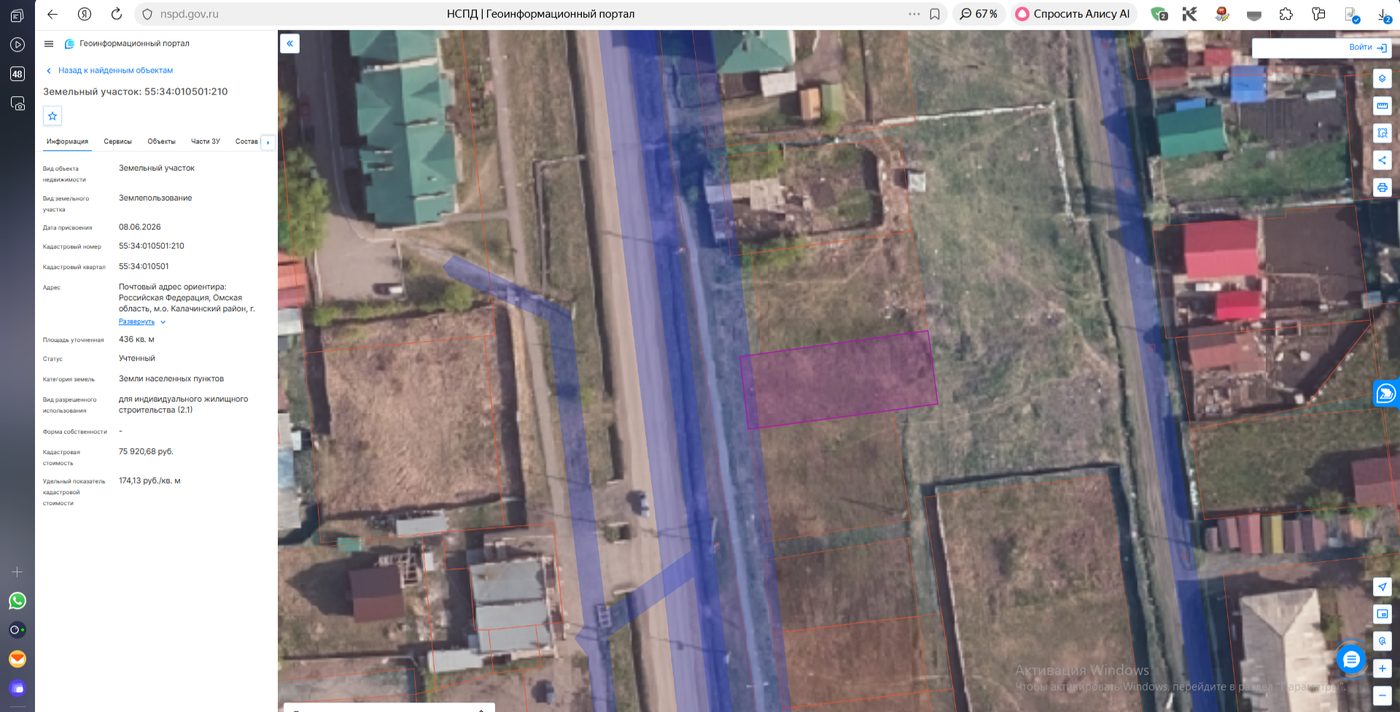Image resolution: width=1400 pixels, height=712 pixels.
Task: Add the land parcel to favorites via the star
Action: [53, 116]
